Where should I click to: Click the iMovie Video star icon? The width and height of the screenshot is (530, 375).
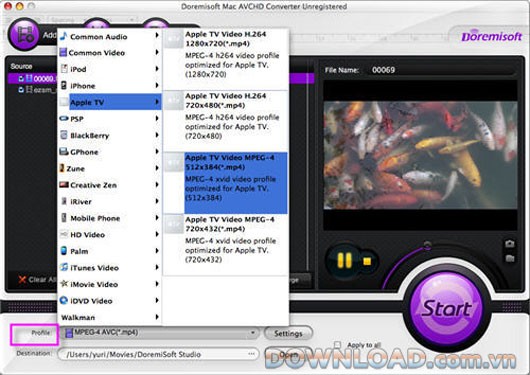coord(64,283)
